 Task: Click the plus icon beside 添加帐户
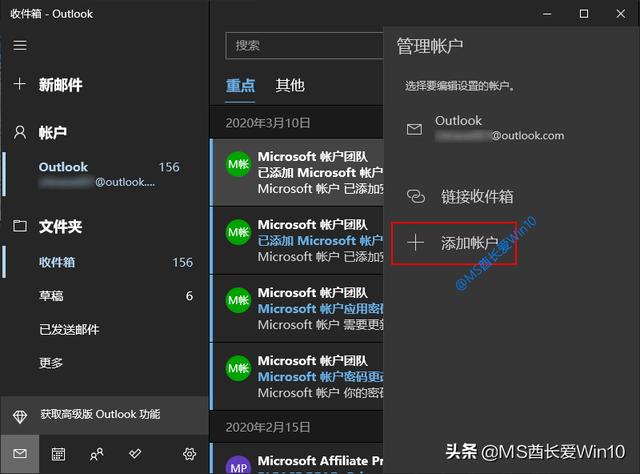coord(416,243)
